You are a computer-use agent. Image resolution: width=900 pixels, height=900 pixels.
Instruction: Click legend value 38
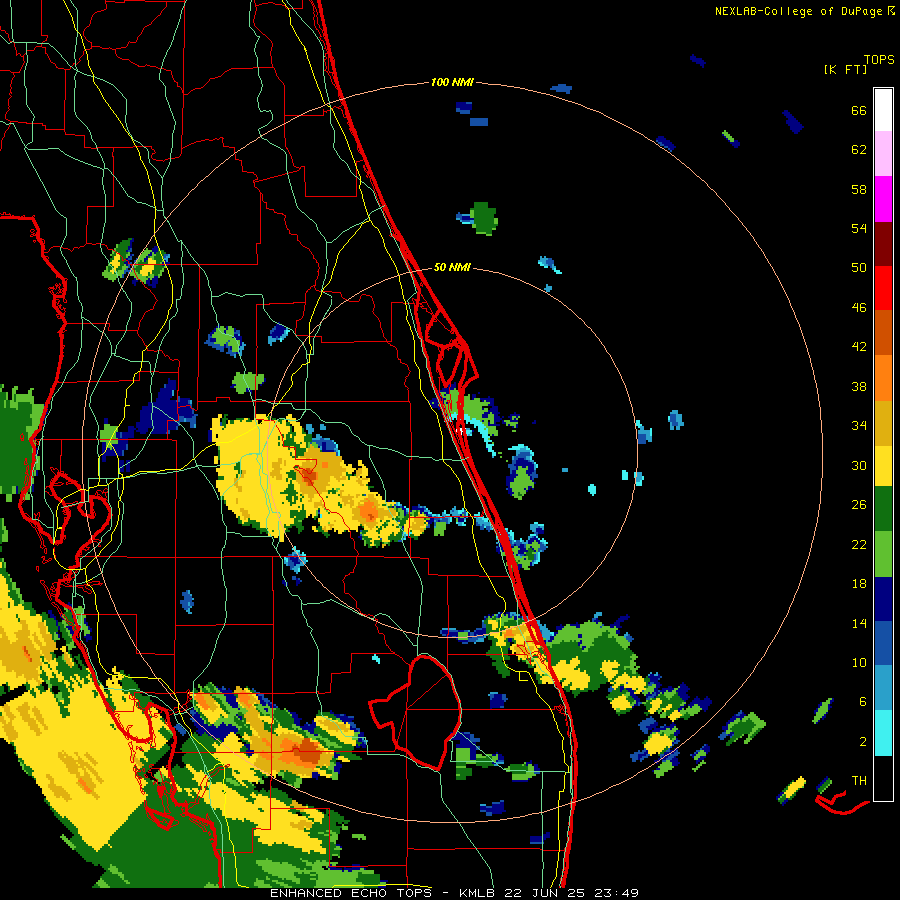point(859,386)
